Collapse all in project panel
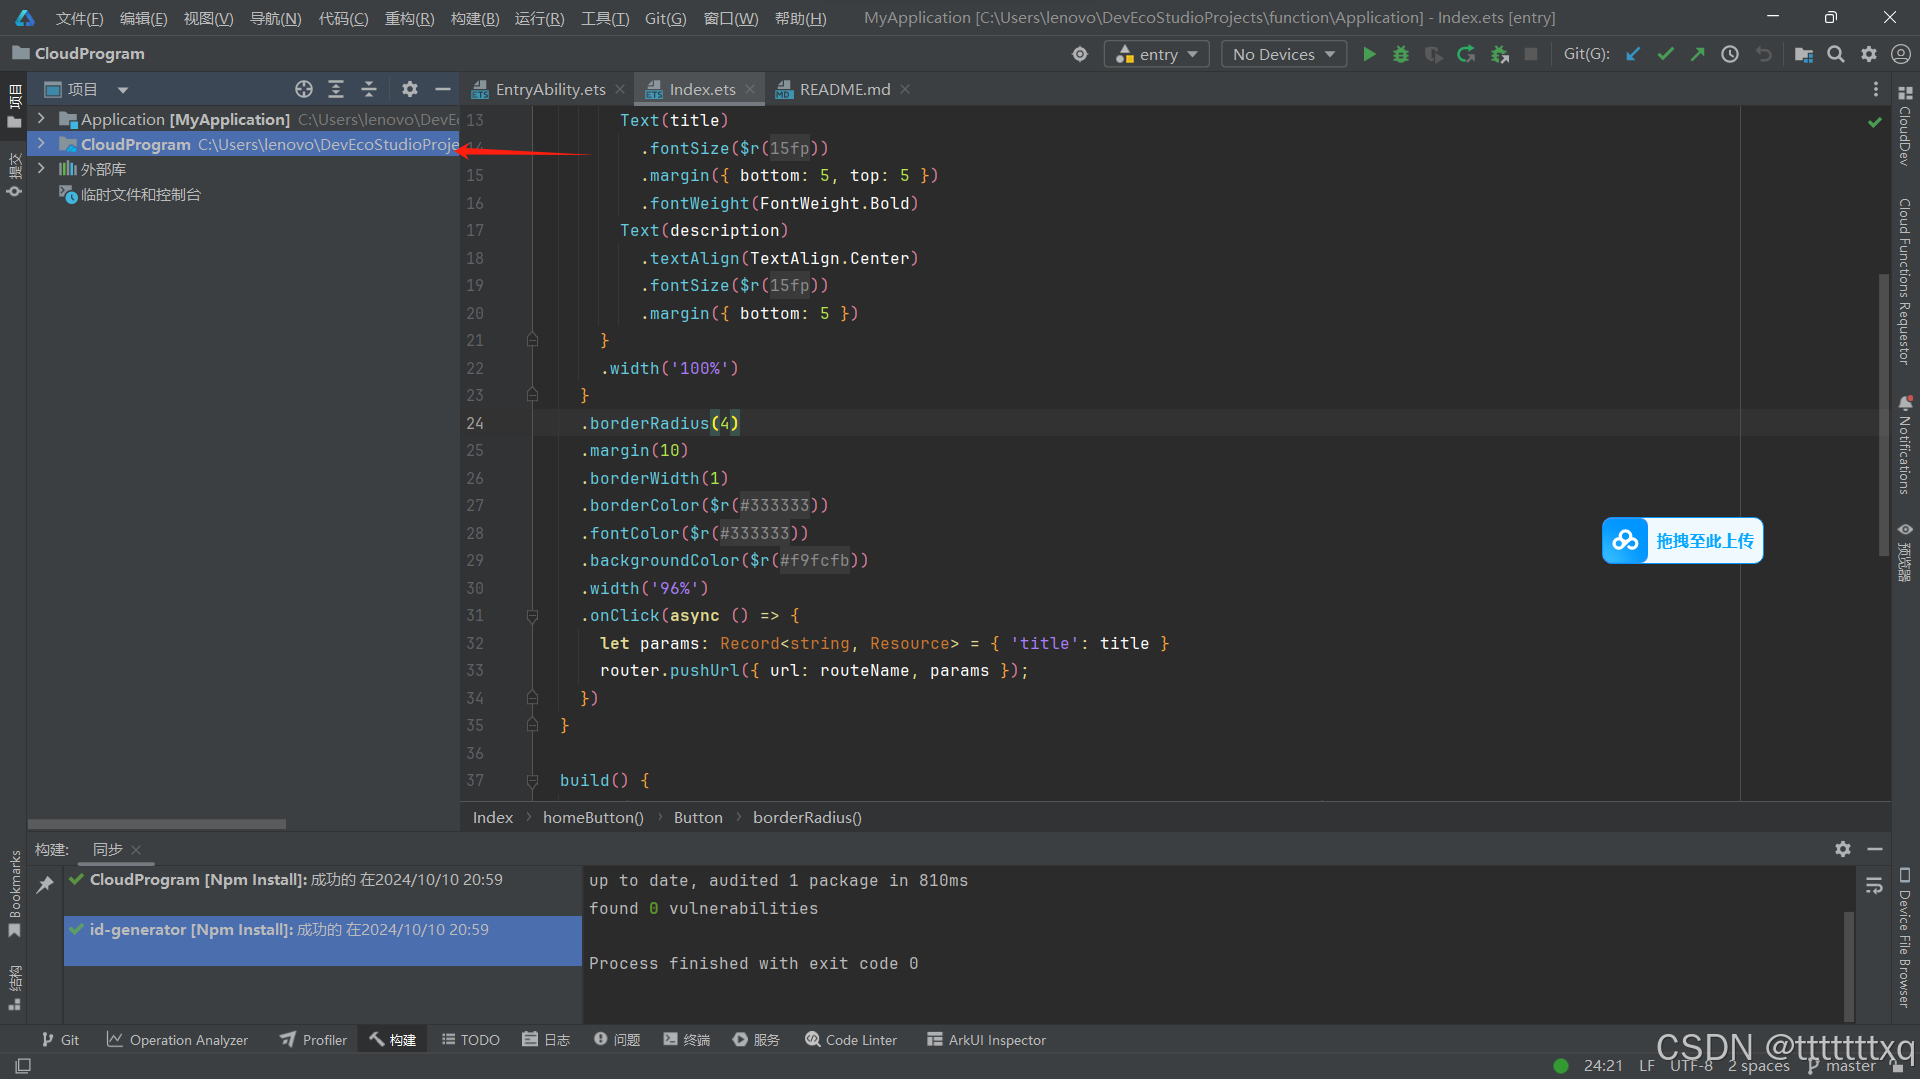This screenshot has height=1080, width=1920. [x=369, y=89]
